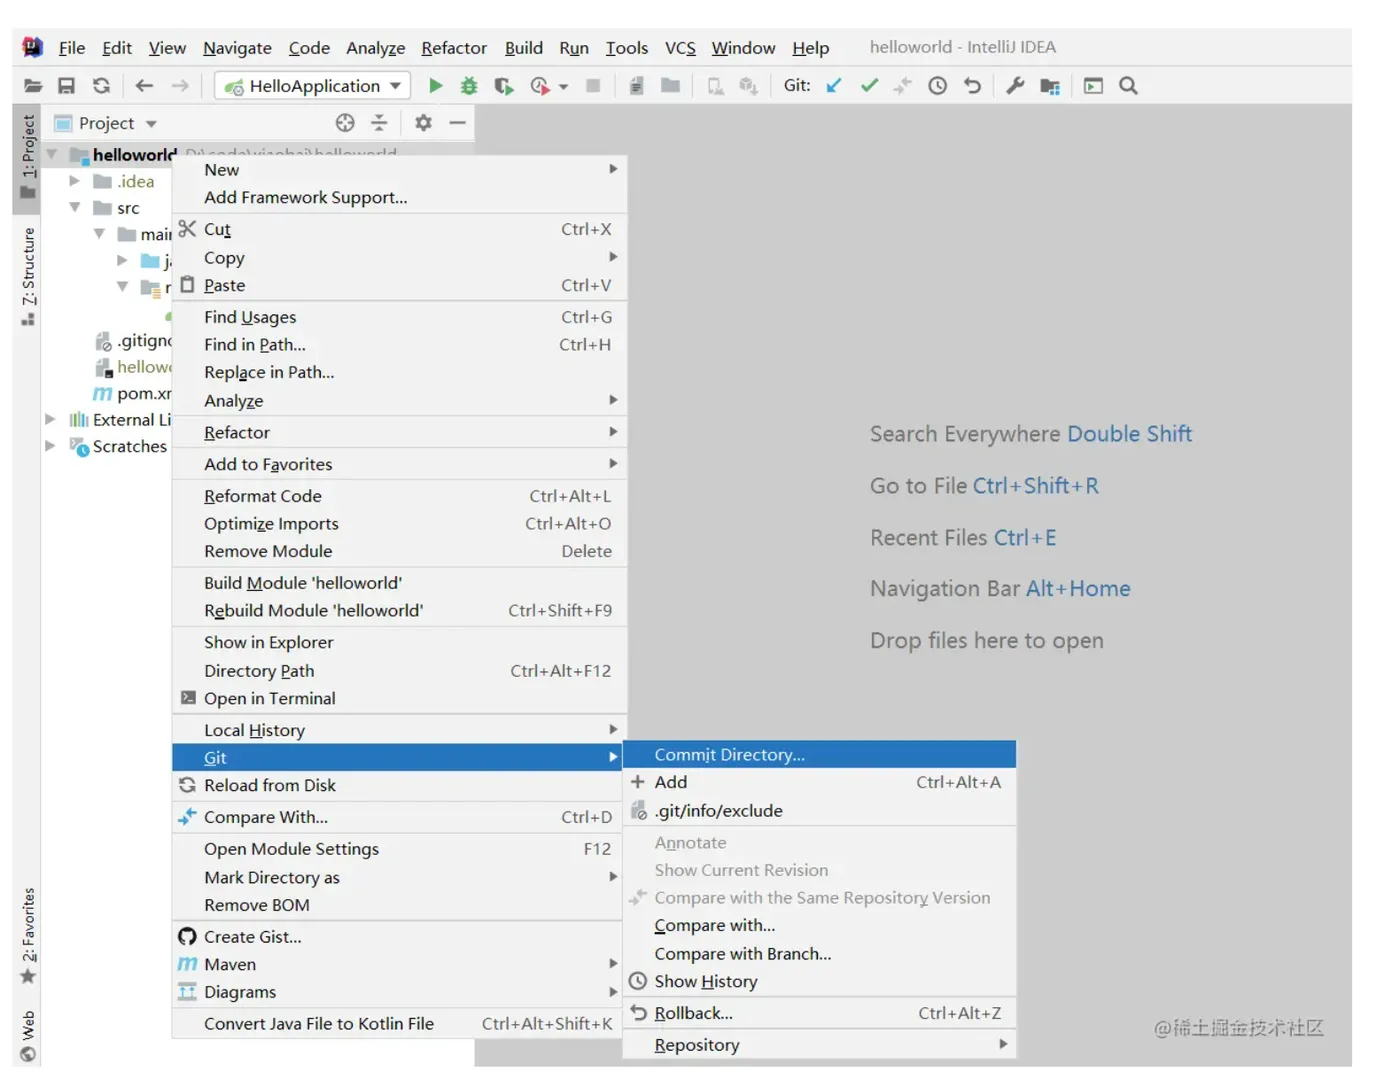Expand the .idea folder node
The width and height of the screenshot is (1400, 1087).
tap(74, 181)
